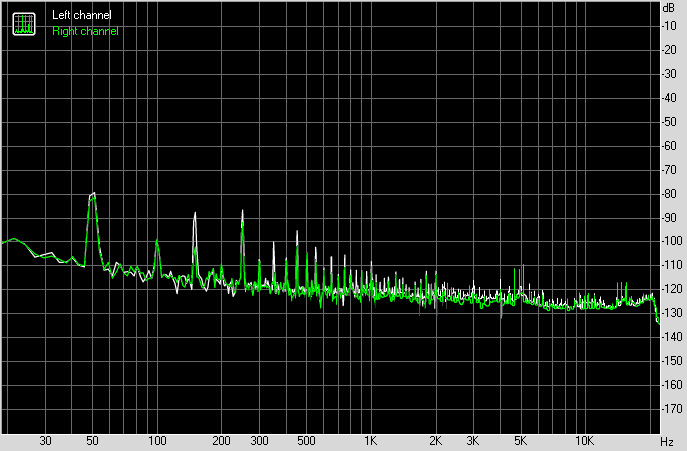Click the -170 dB axis value
Image resolution: width=687 pixels, height=451 pixels.
(671, 409)
